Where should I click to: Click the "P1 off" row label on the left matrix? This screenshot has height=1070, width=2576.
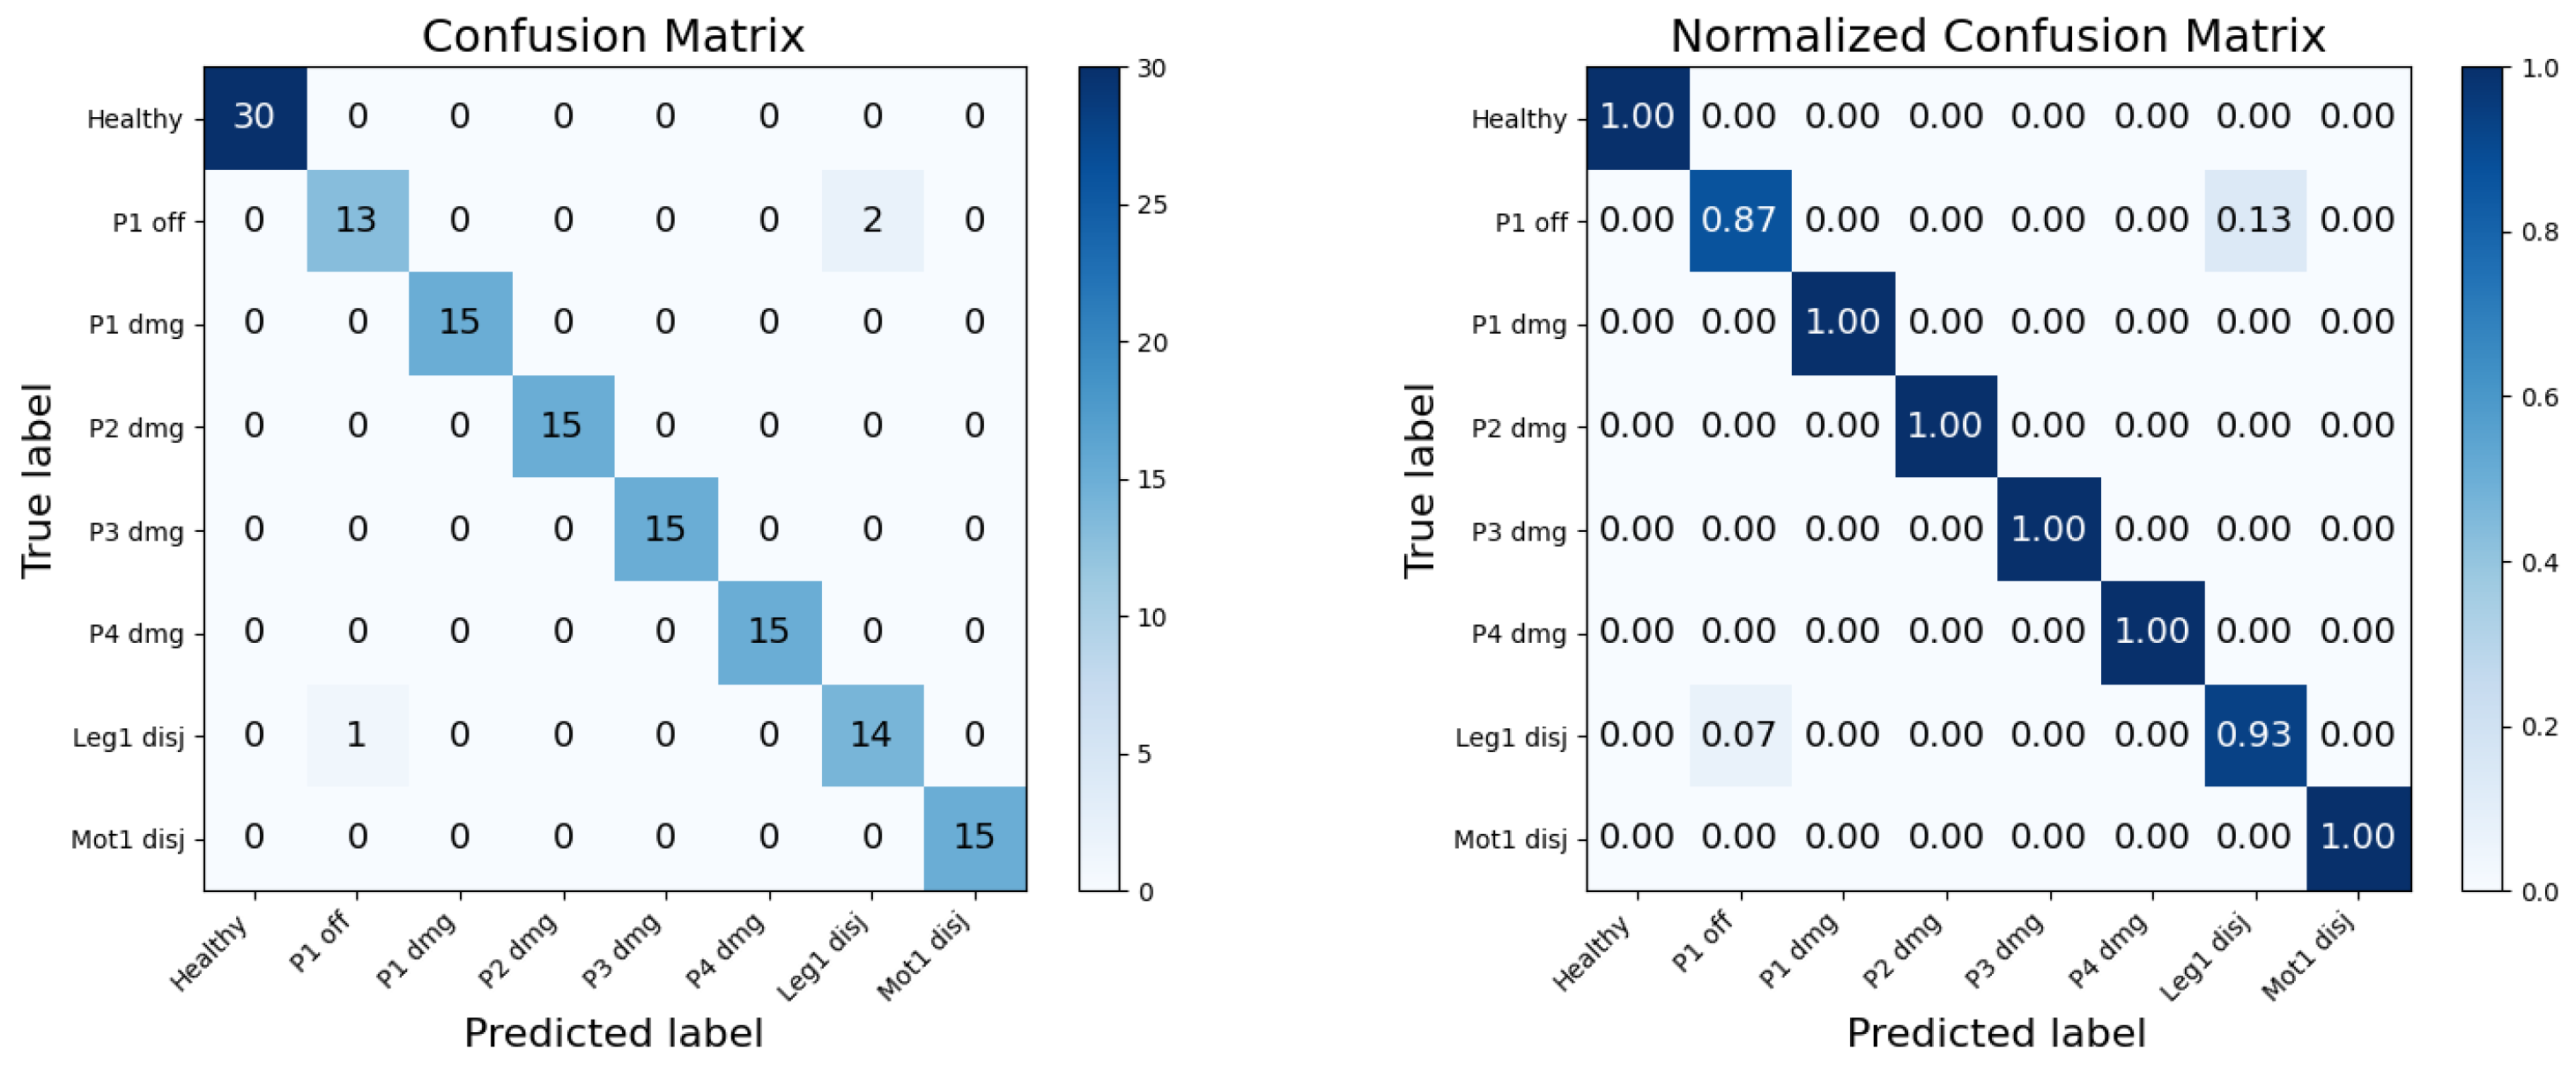coord(148,222)
